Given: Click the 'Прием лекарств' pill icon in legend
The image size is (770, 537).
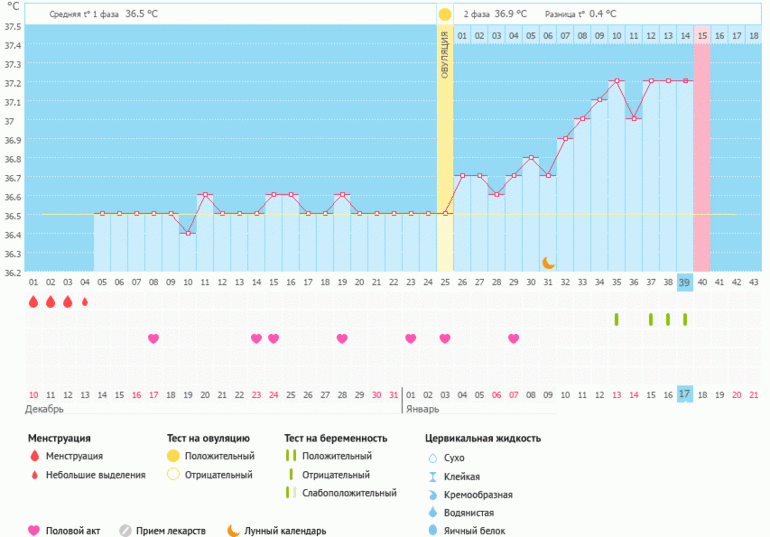Looking at the screenshot, I should pos(125,531).
